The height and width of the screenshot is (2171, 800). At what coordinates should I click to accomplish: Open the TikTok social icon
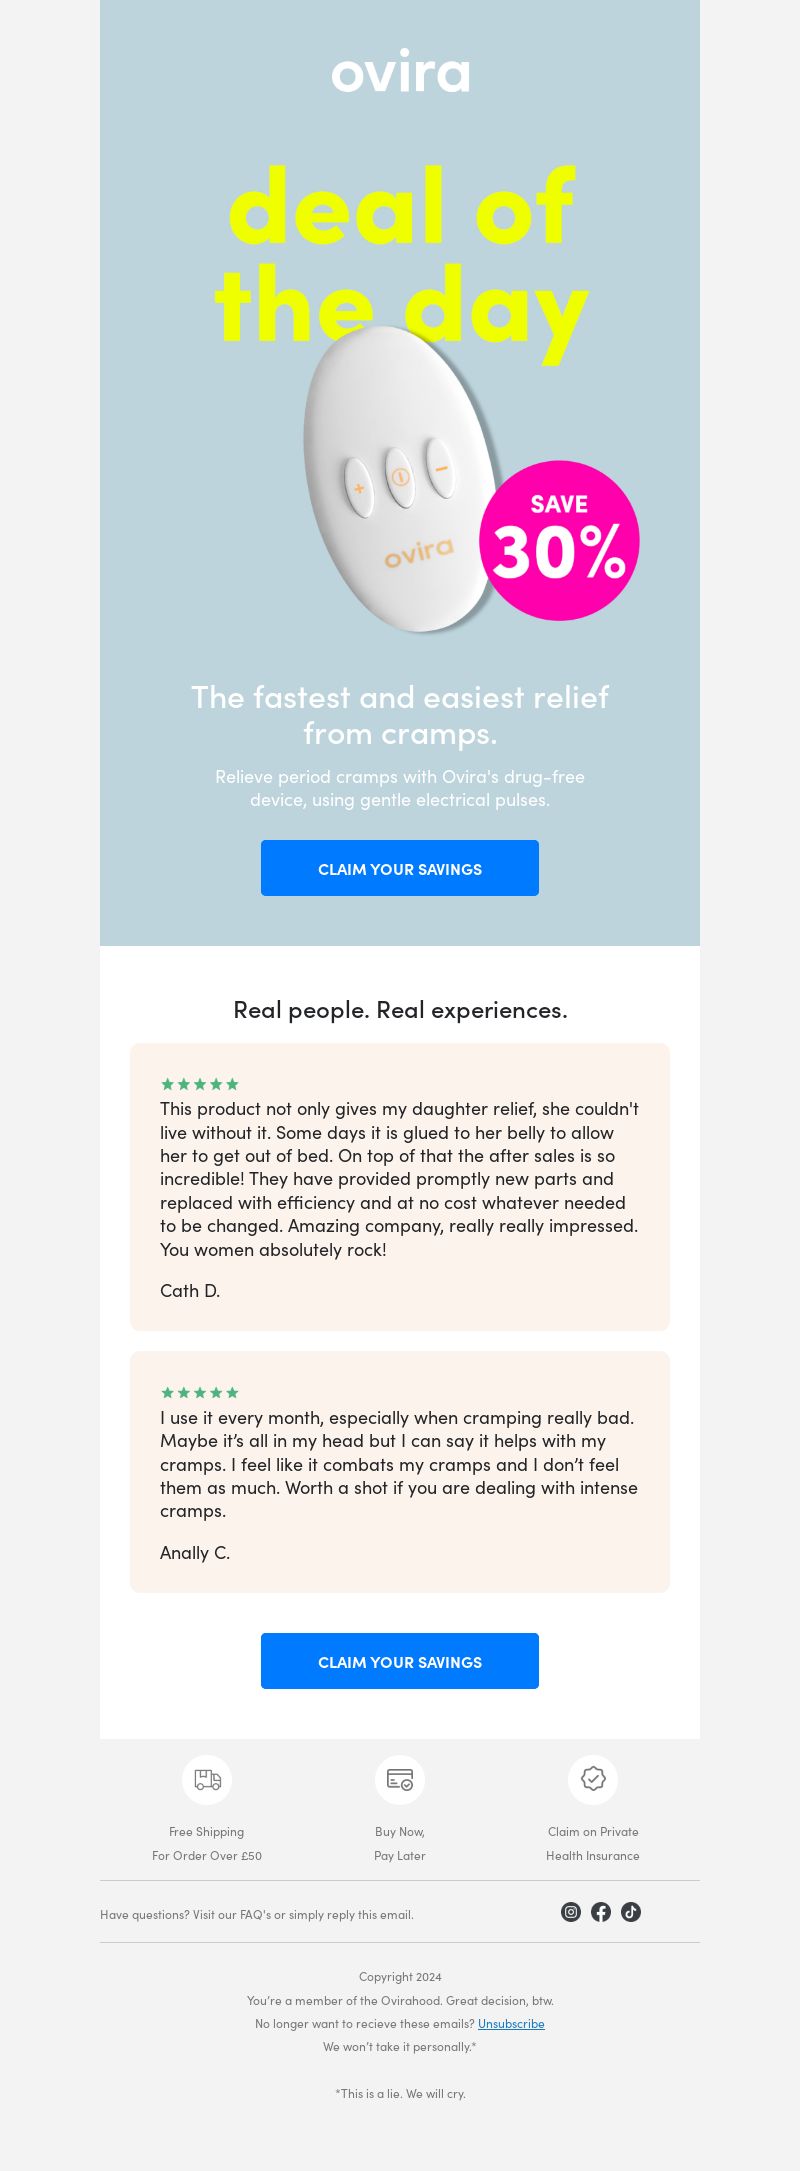tap(631, 1912)
